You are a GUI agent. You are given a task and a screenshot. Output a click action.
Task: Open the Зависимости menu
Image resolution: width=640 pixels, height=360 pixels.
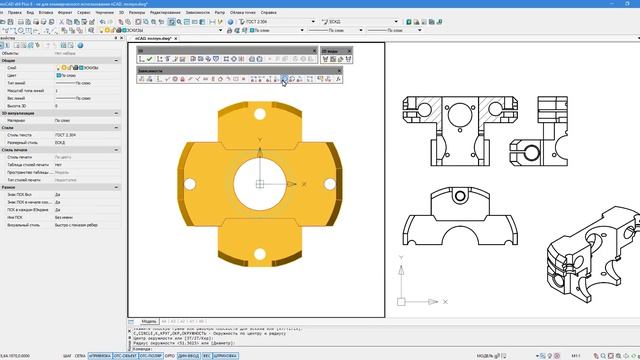pos(198,13)
